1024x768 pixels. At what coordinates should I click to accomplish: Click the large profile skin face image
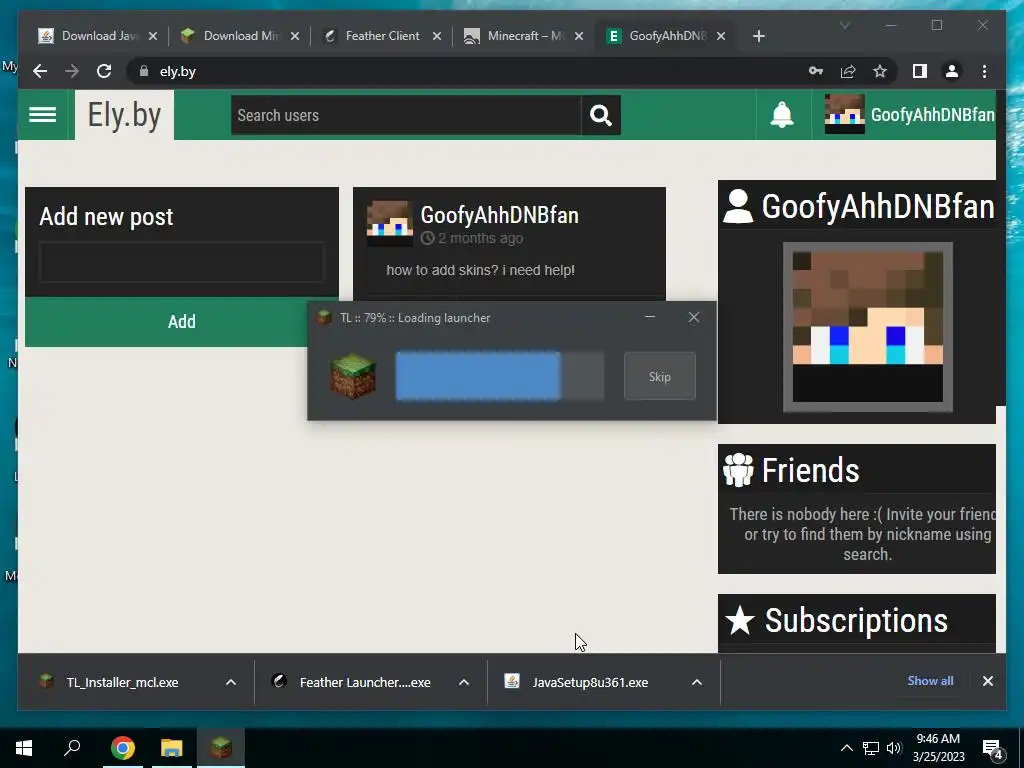[x=867, y=327]
